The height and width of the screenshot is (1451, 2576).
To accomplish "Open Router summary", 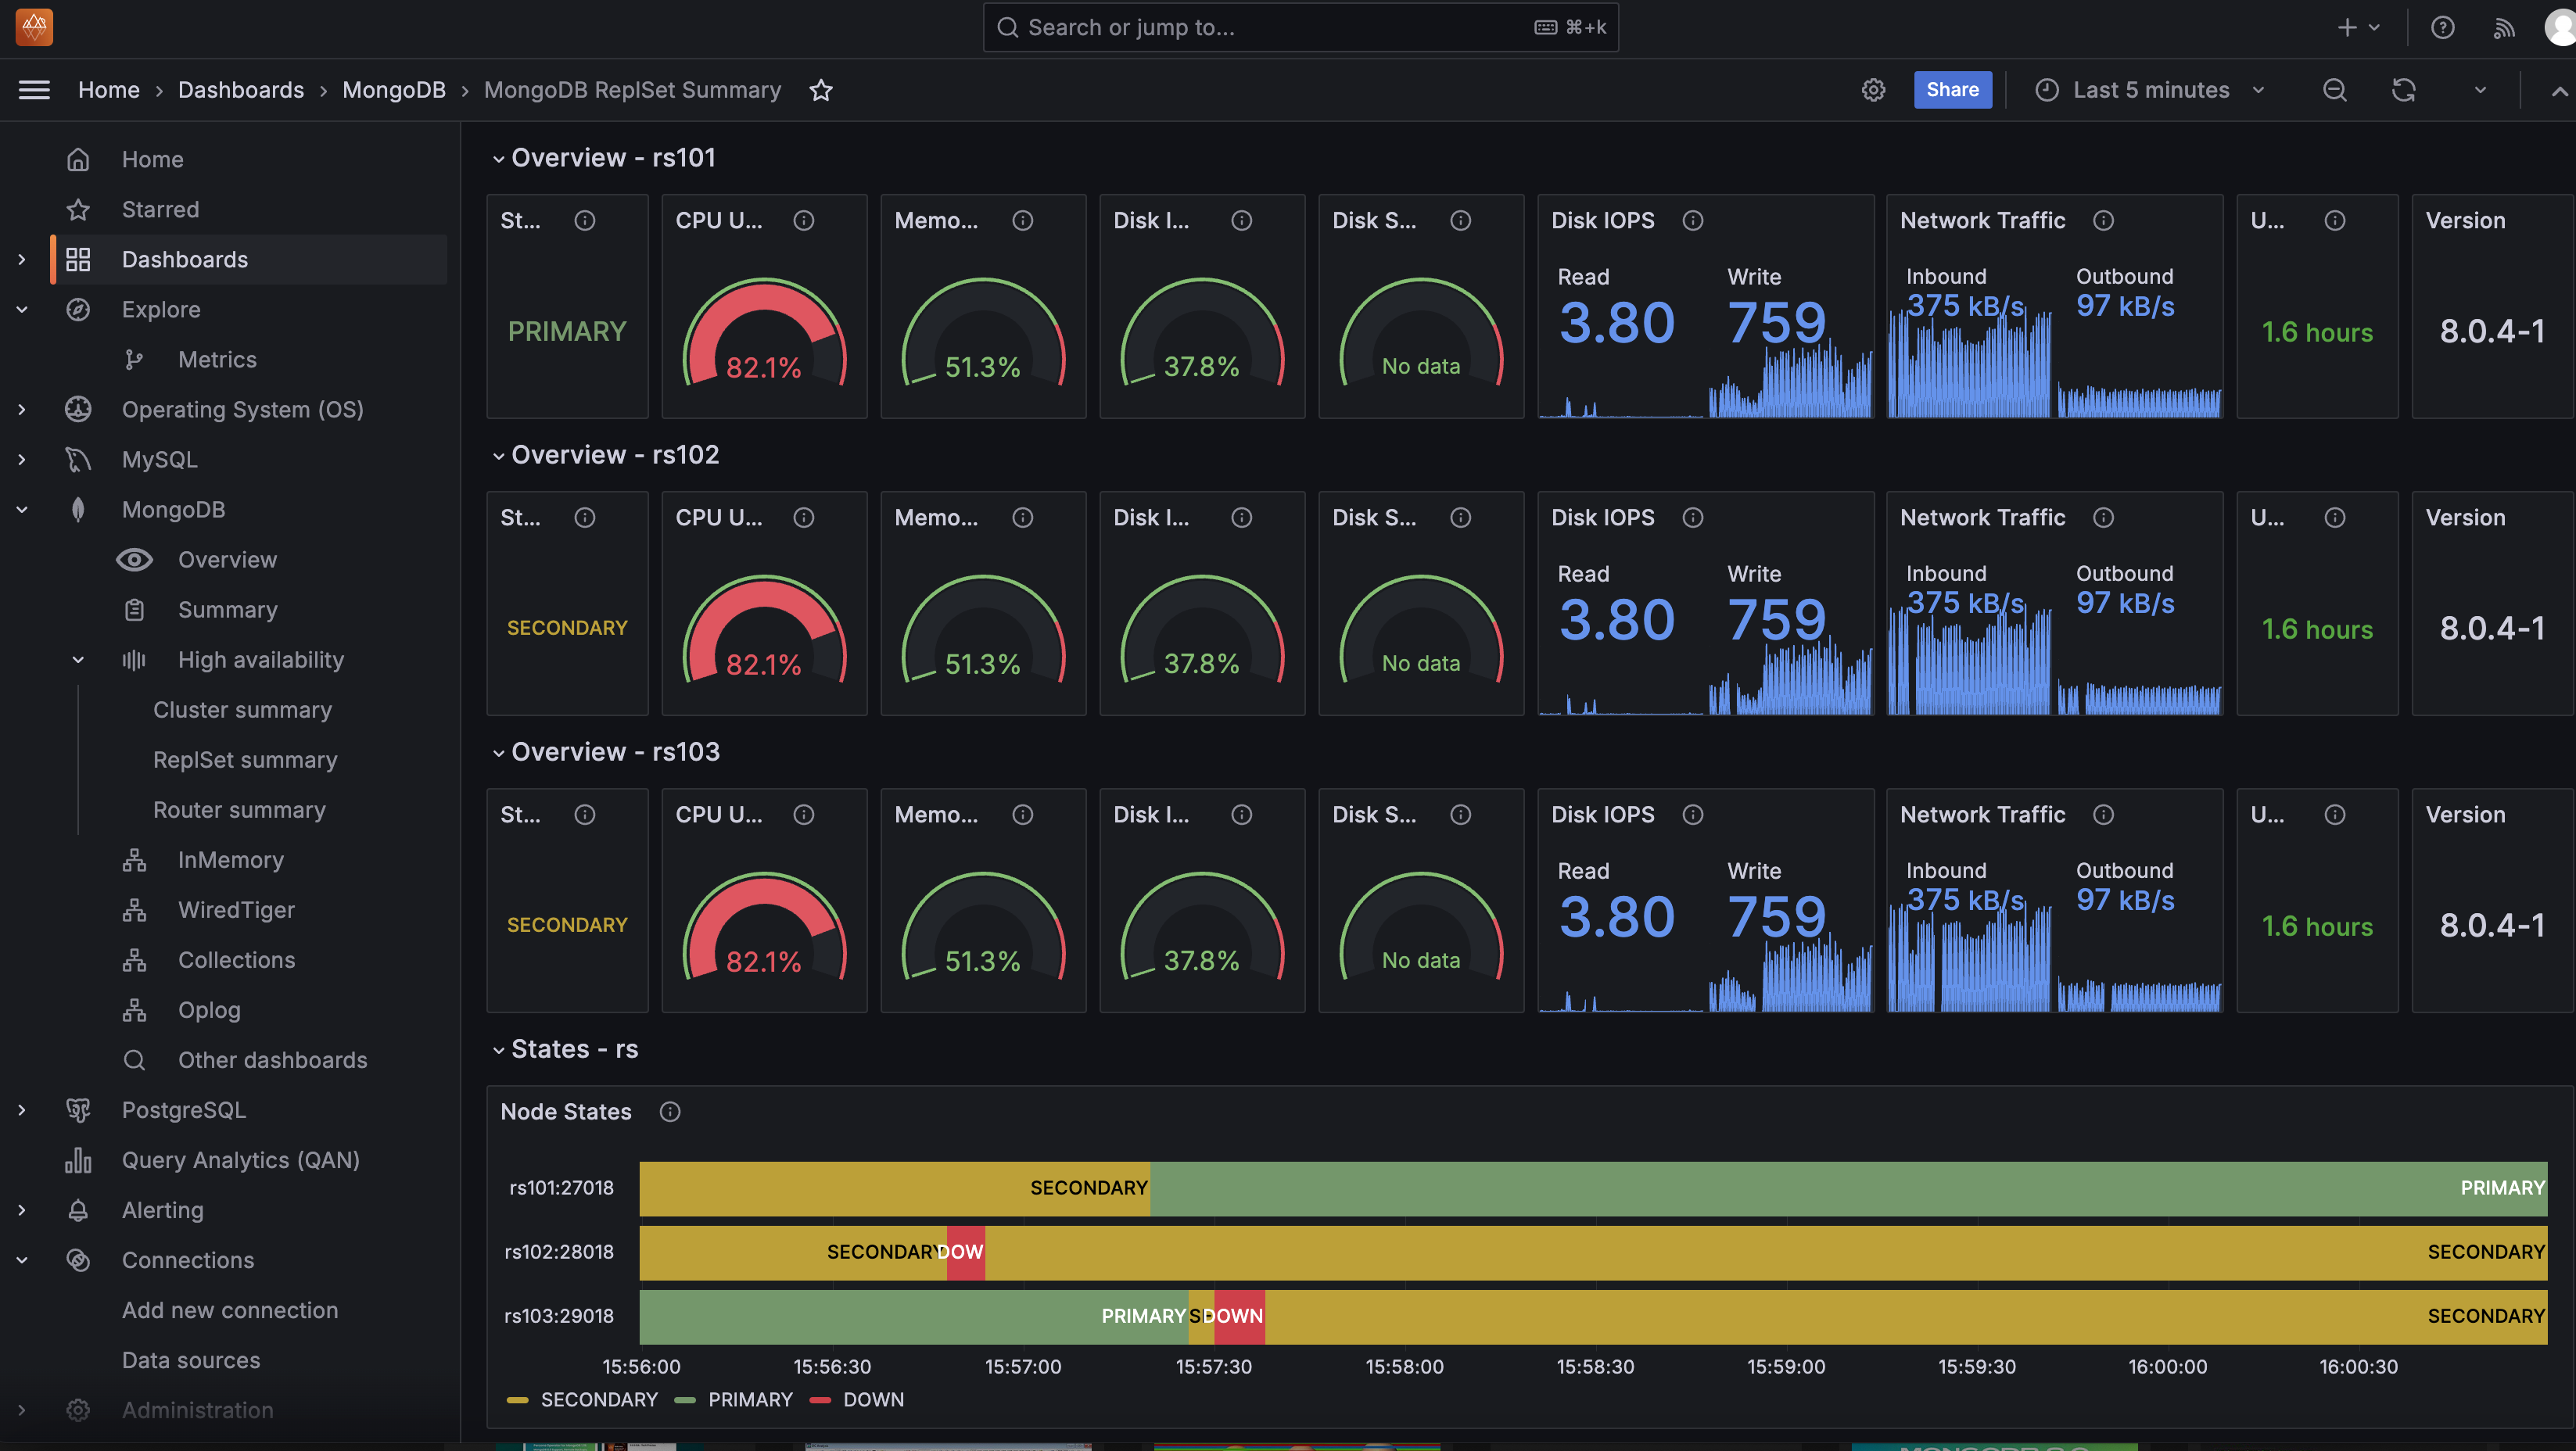I will [x=239, y=809].
